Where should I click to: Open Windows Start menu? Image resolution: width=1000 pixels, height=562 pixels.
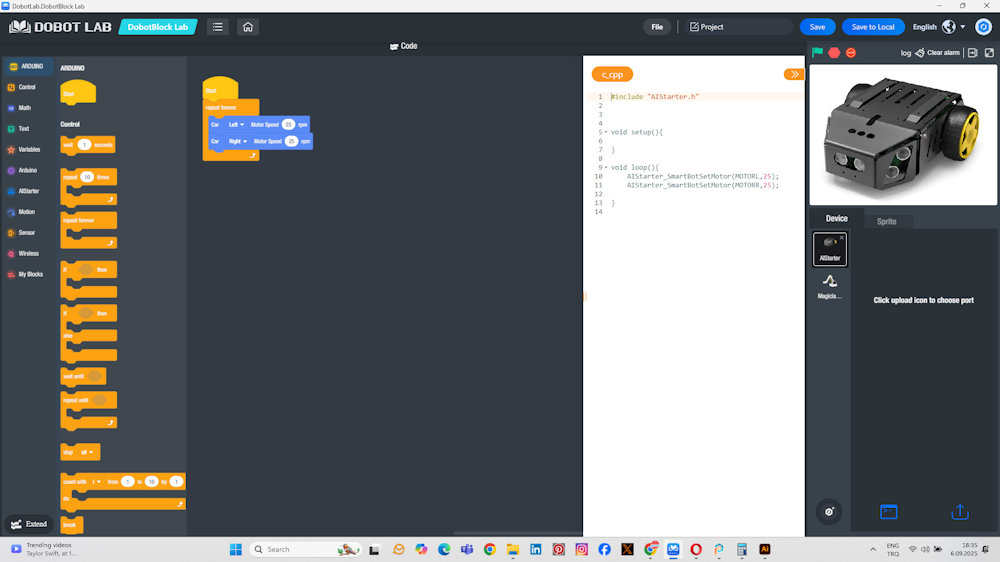coord(235,549)
